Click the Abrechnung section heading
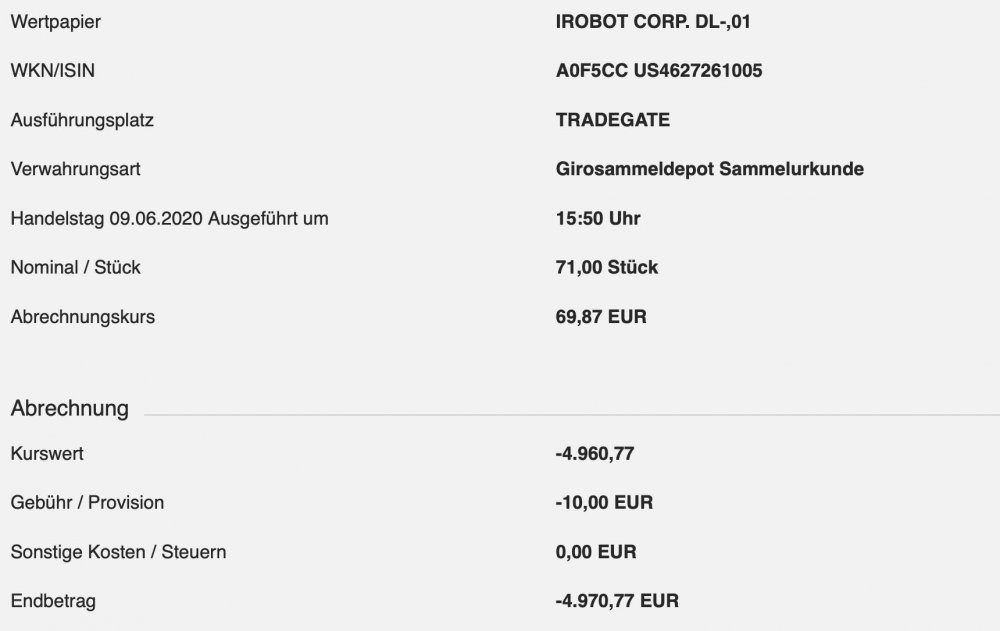Viewport: 1000px width, 631px height. click(x=69, y=408)
